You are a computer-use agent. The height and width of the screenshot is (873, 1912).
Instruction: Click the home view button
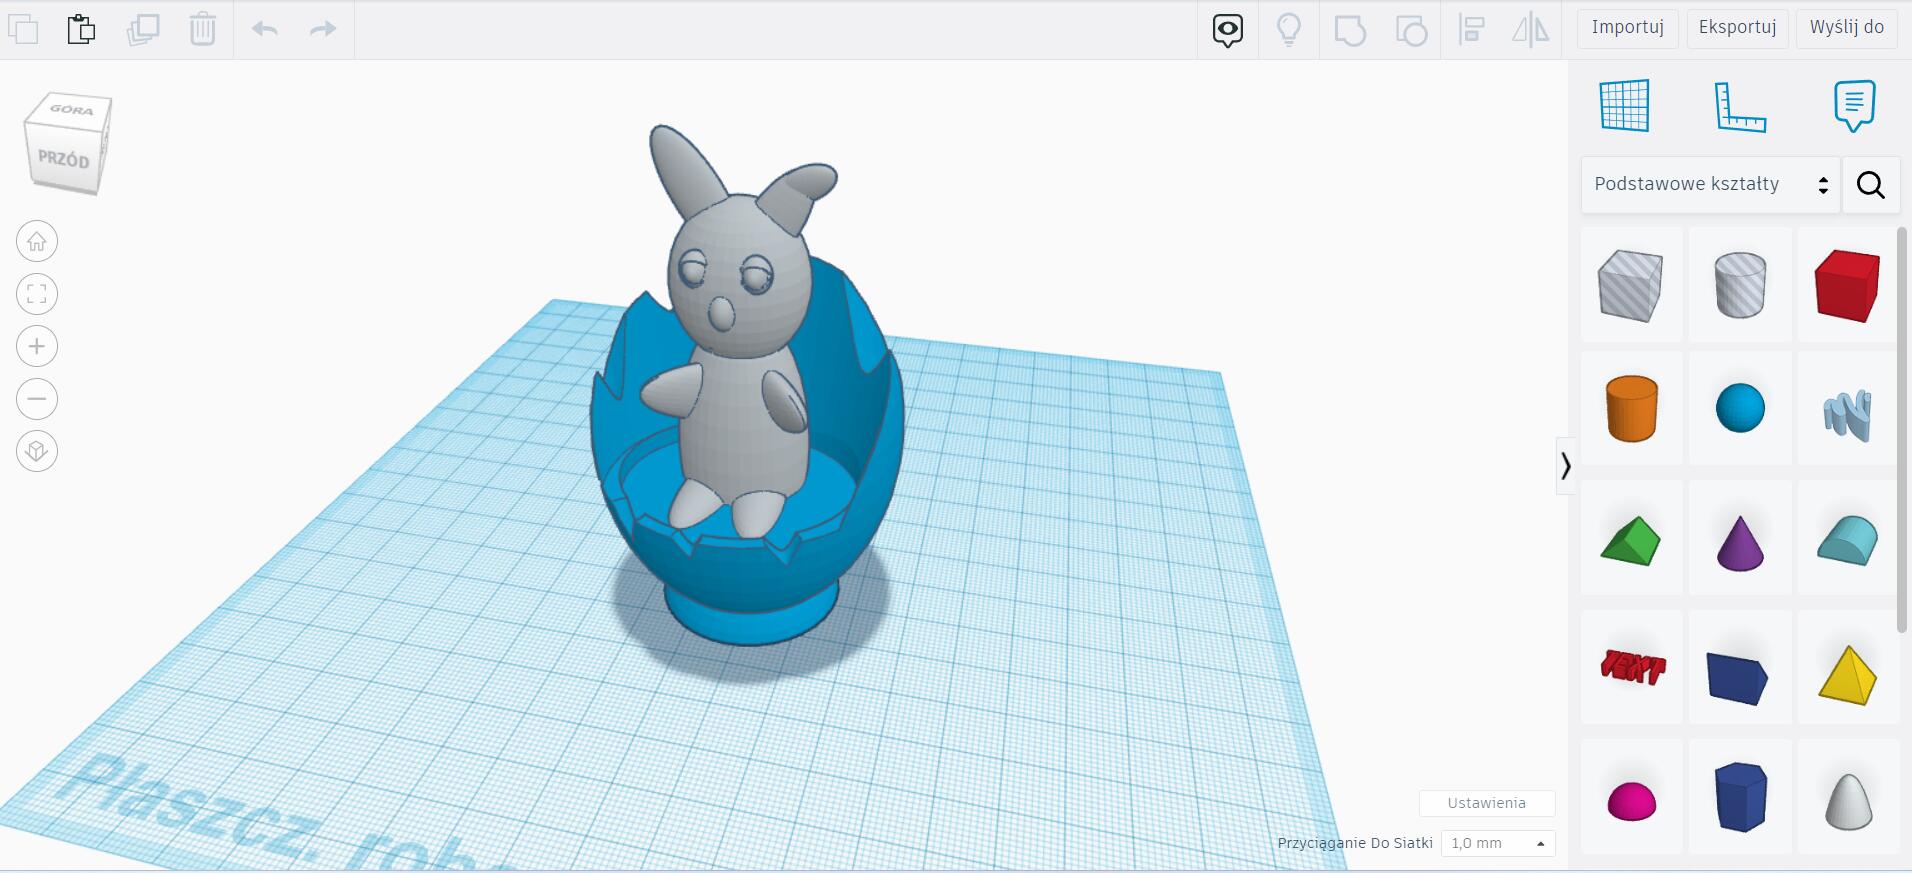pos(37,242)
